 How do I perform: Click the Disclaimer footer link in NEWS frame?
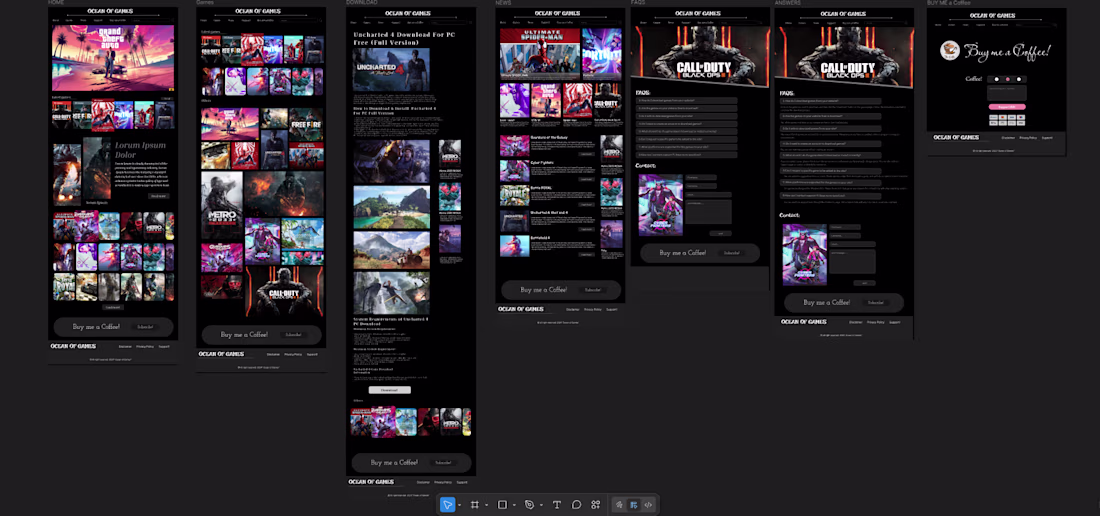(572, 309)
